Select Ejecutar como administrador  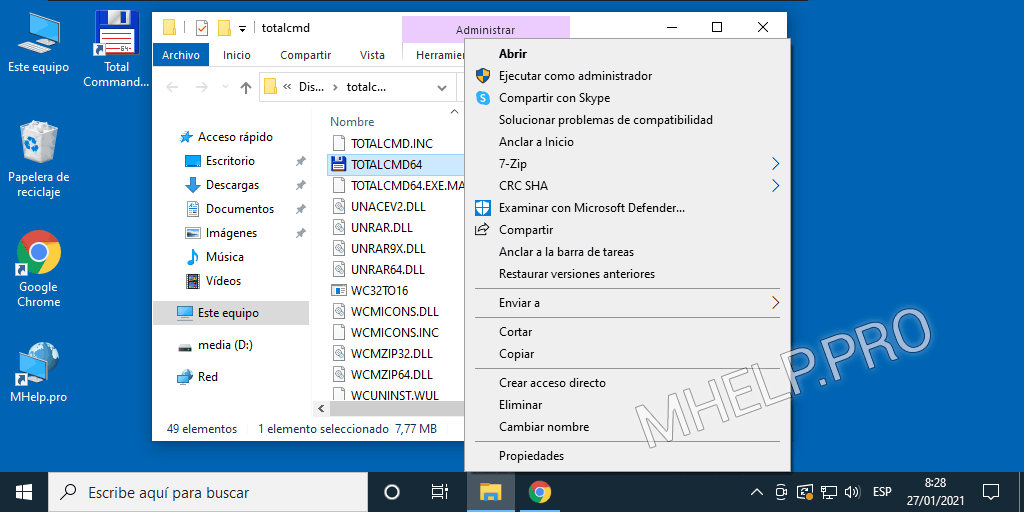tap(575, 76)
